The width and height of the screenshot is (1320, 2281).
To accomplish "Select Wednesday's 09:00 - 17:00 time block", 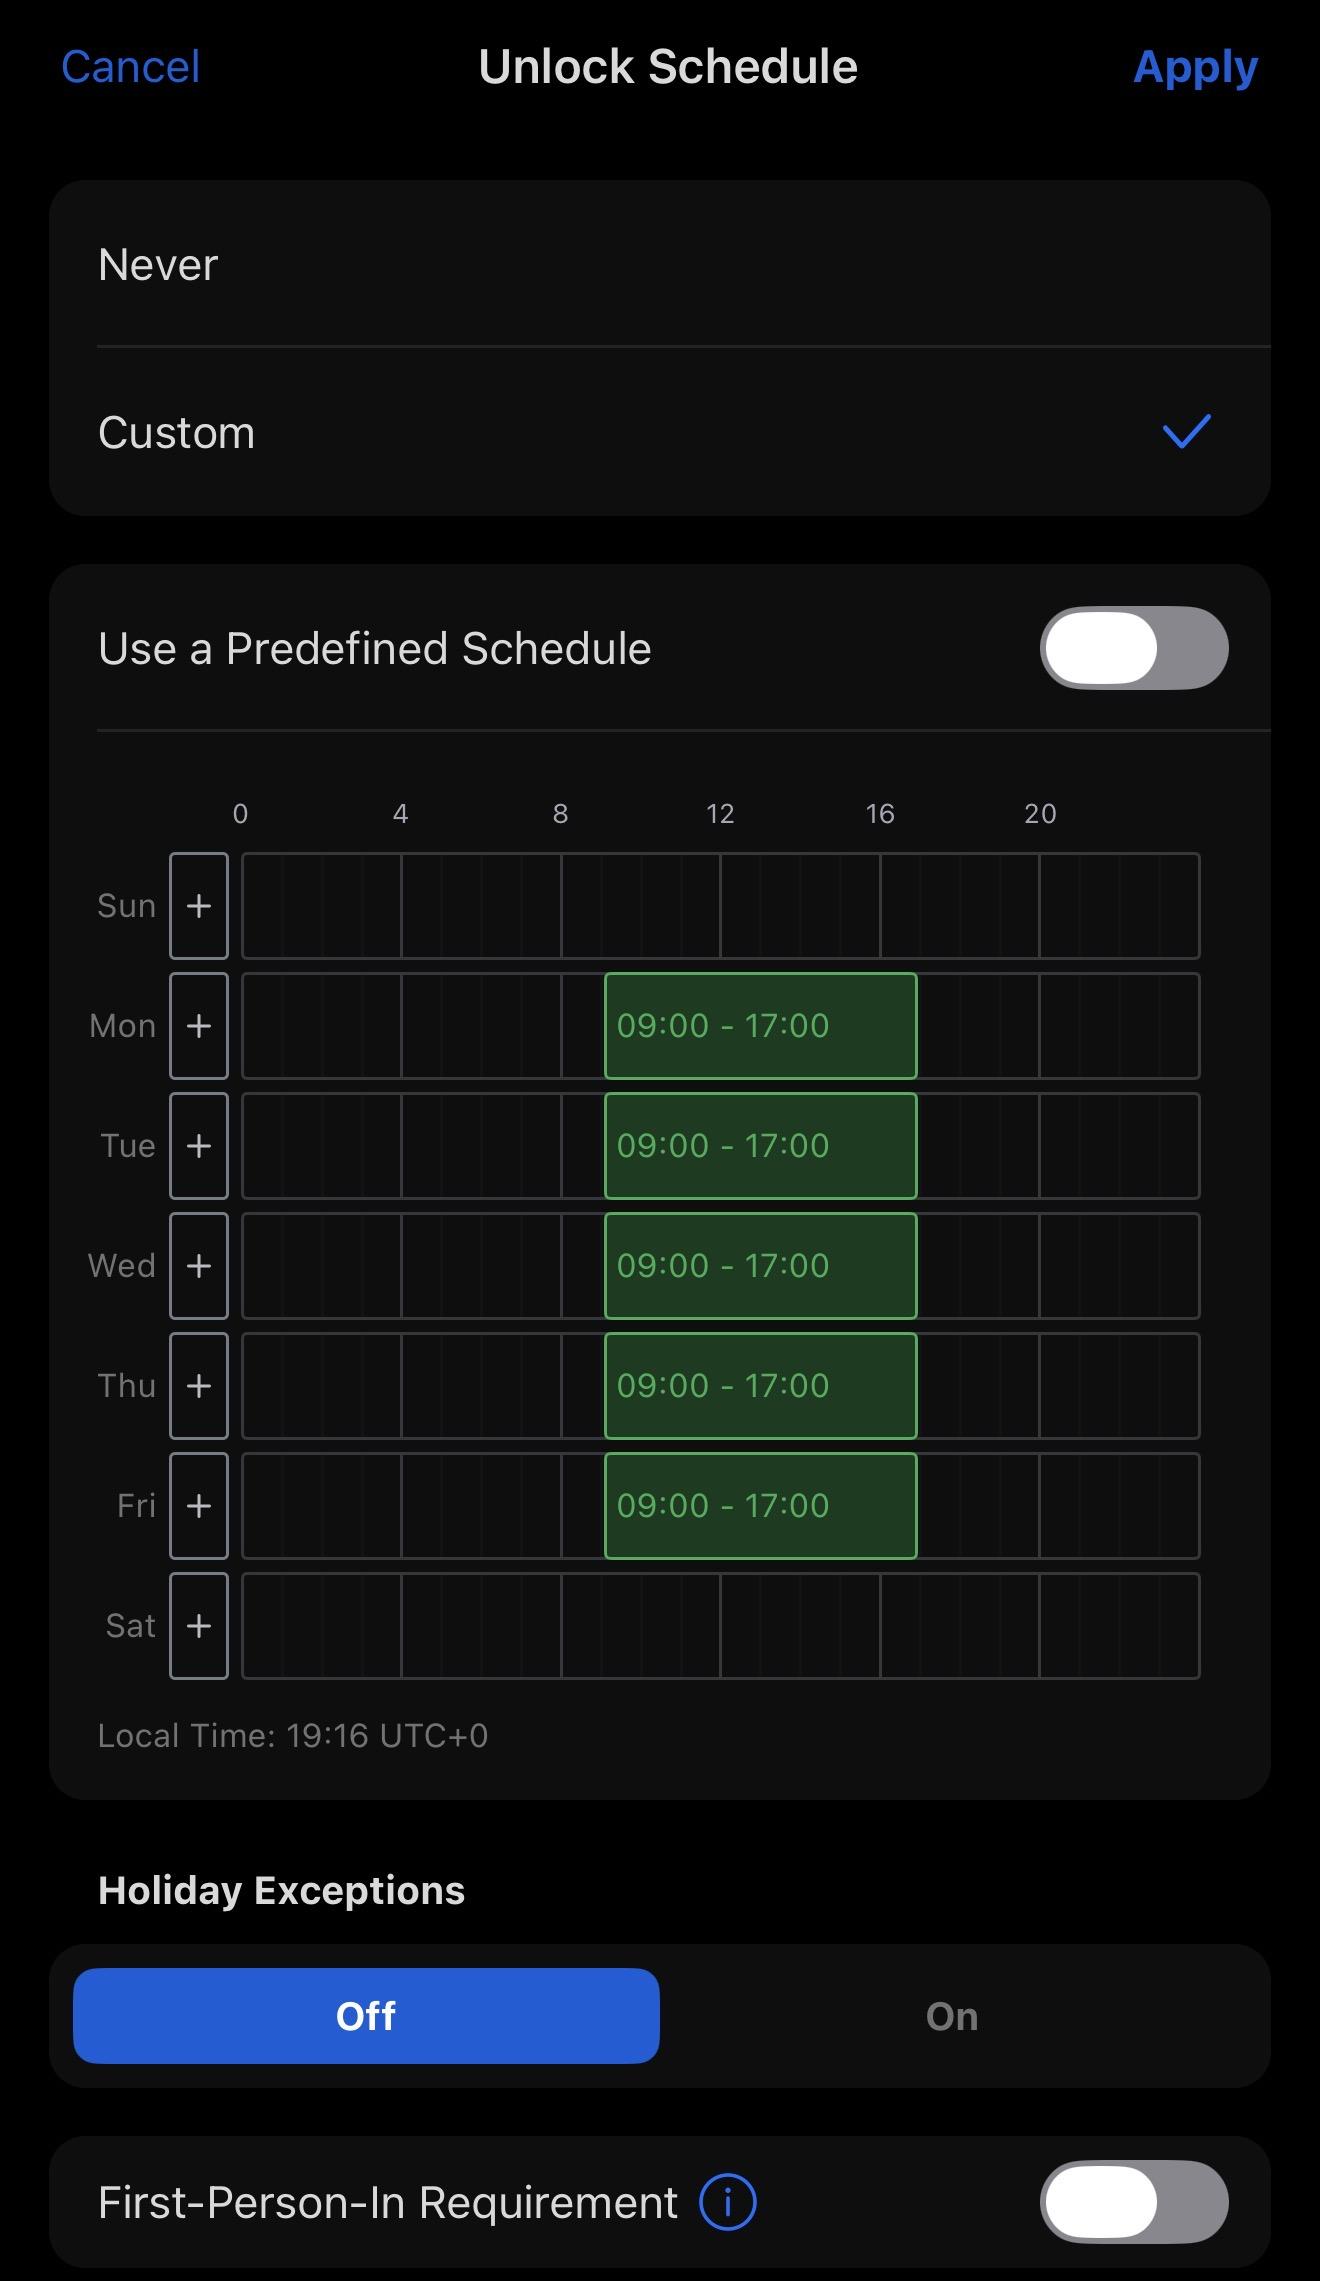I will 760,1265.
